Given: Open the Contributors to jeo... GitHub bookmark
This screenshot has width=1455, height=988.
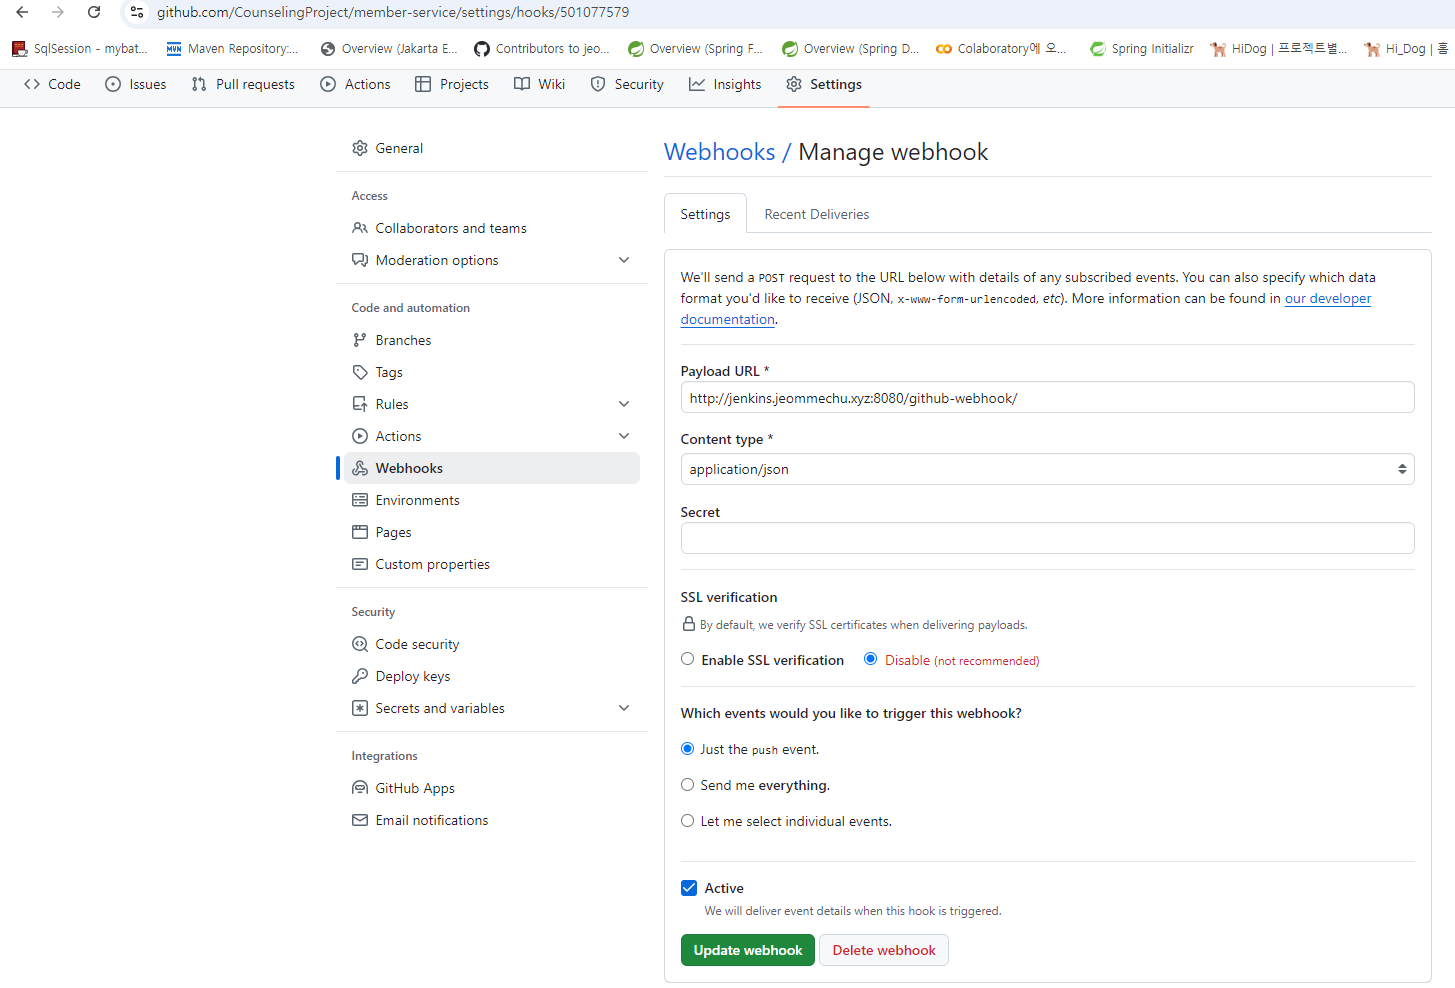Looking at the screenshot, I should [541, 48].
